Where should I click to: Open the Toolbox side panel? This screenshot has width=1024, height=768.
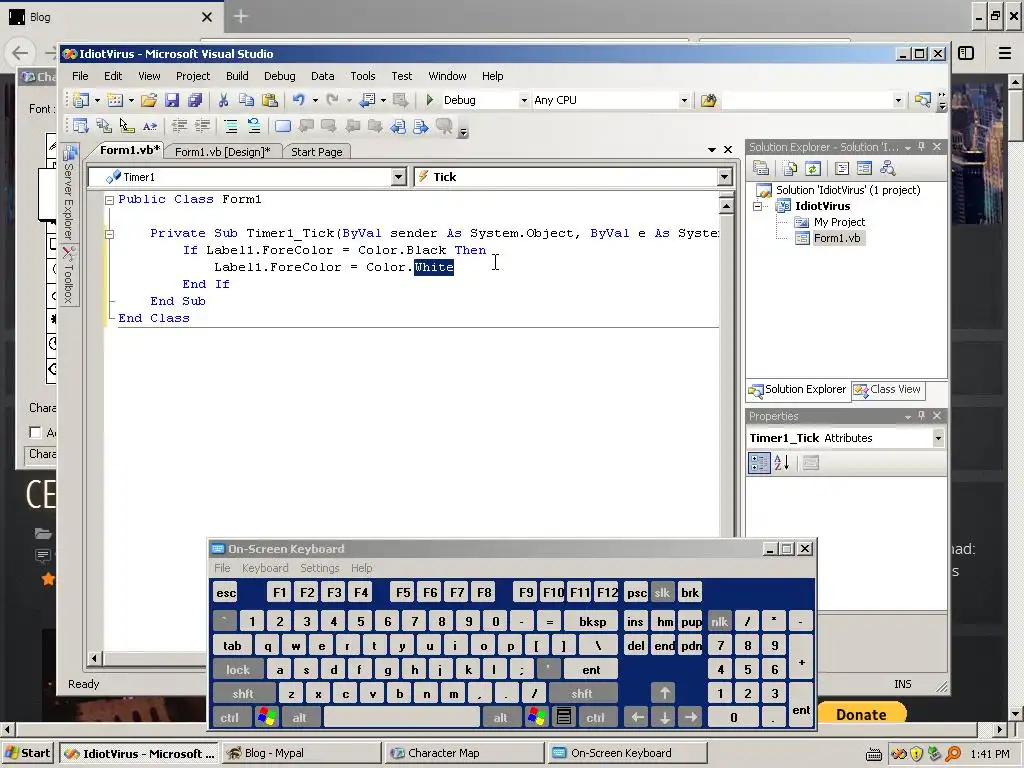(x=70, y=274)
